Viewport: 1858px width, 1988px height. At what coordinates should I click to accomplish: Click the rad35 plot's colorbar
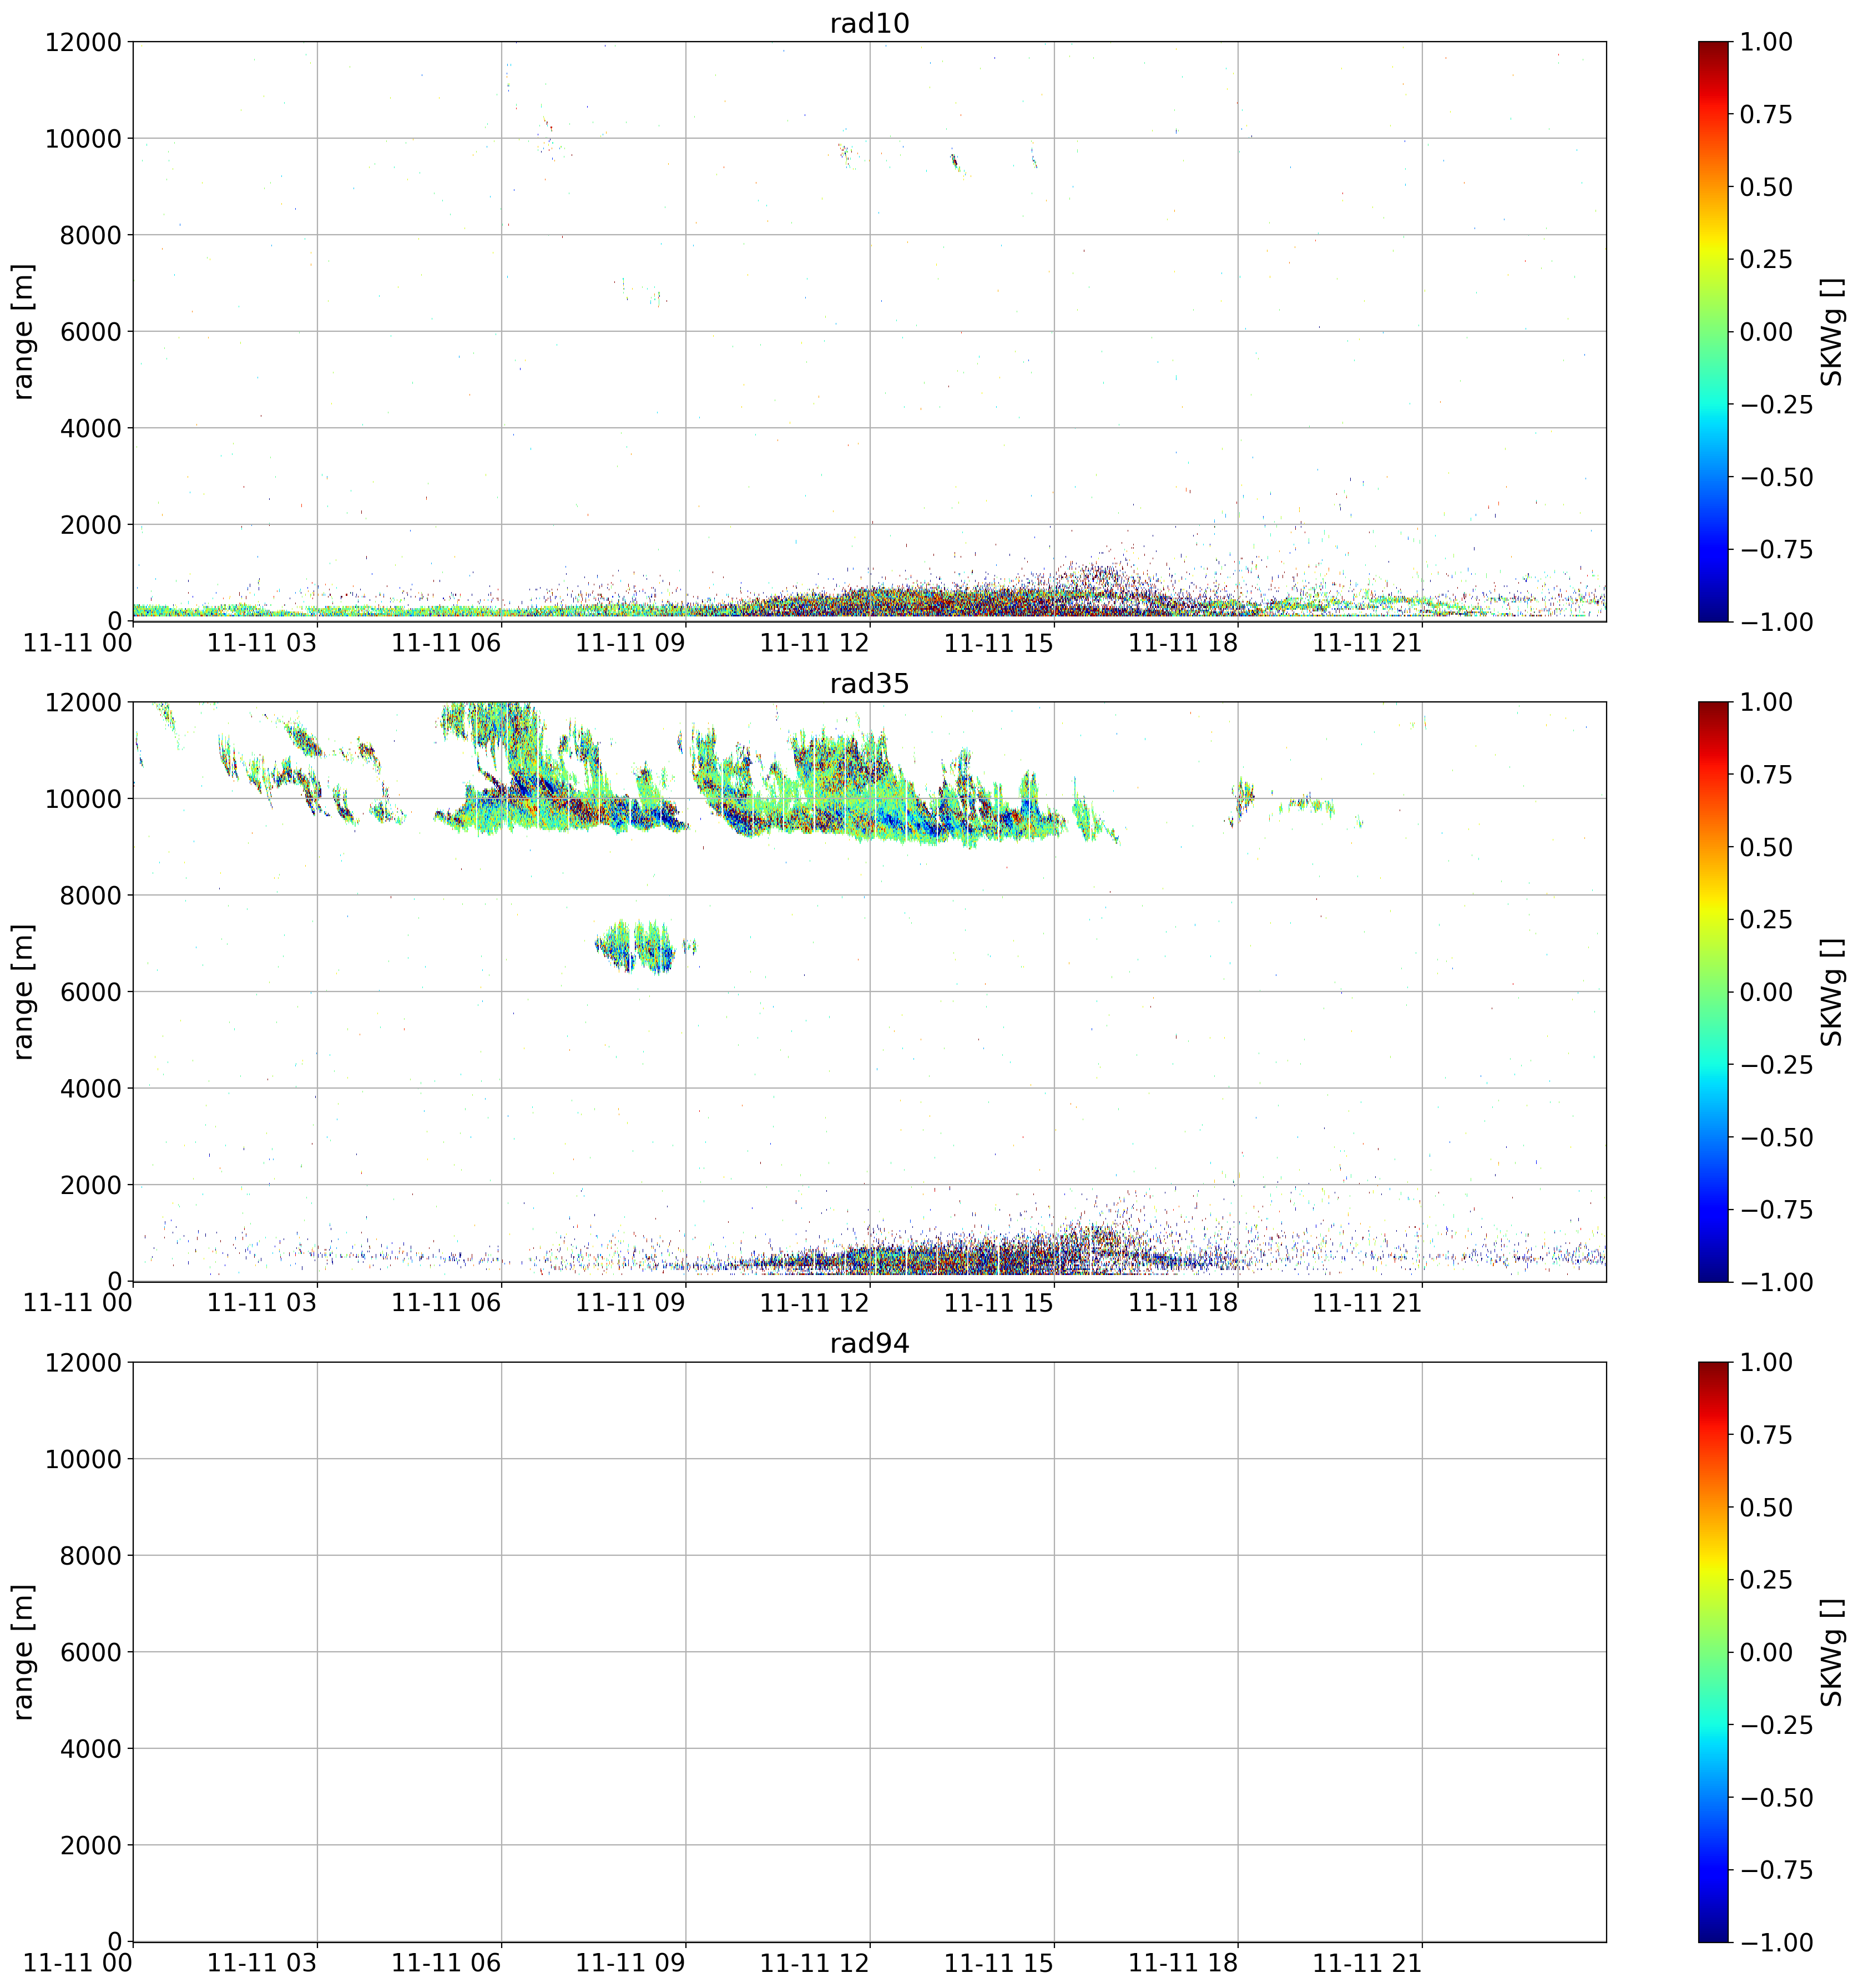(1712, 991)
